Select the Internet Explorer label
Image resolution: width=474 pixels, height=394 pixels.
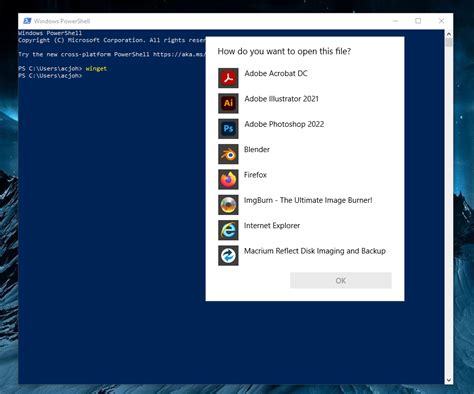[272, 225]
